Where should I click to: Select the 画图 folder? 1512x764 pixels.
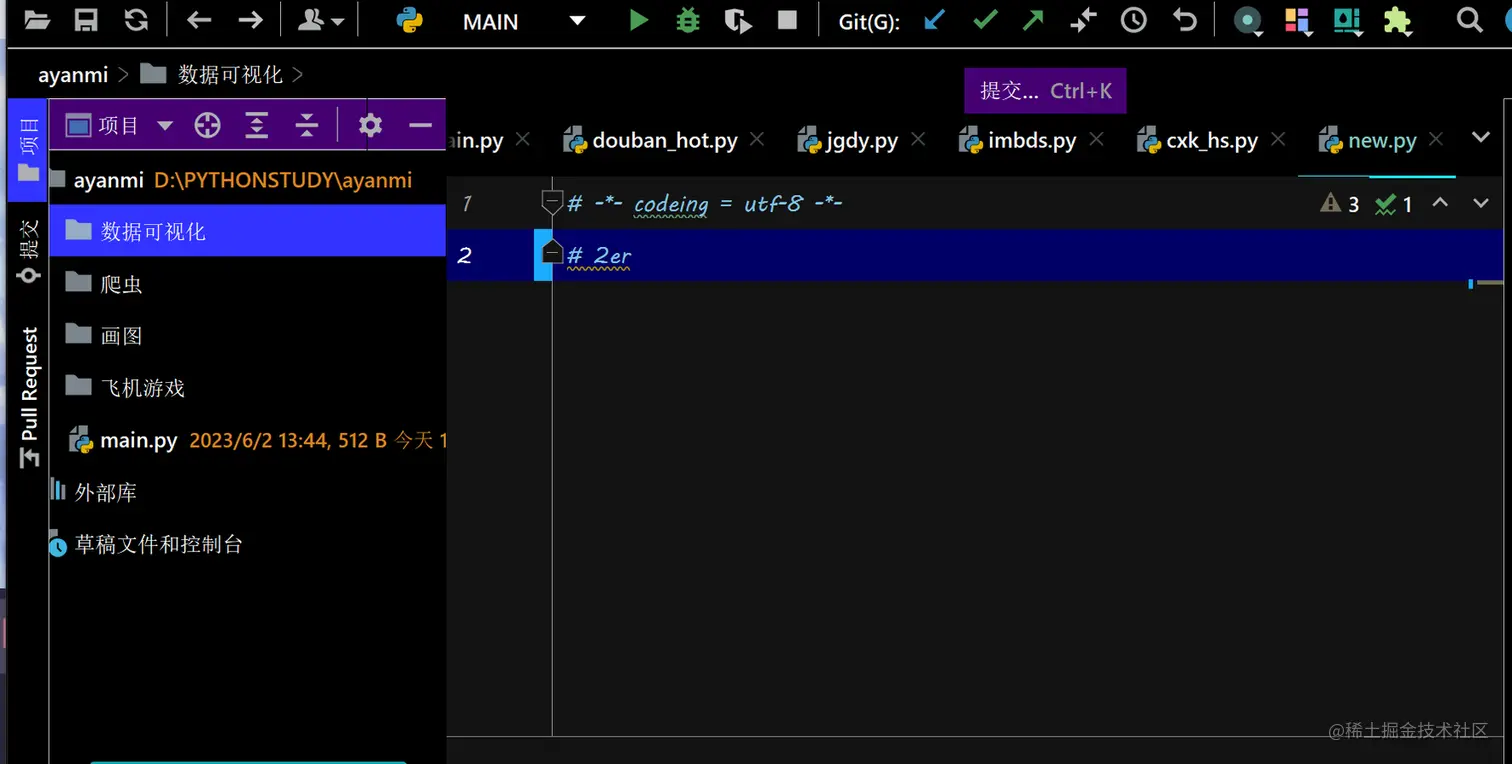coord(247,336)
